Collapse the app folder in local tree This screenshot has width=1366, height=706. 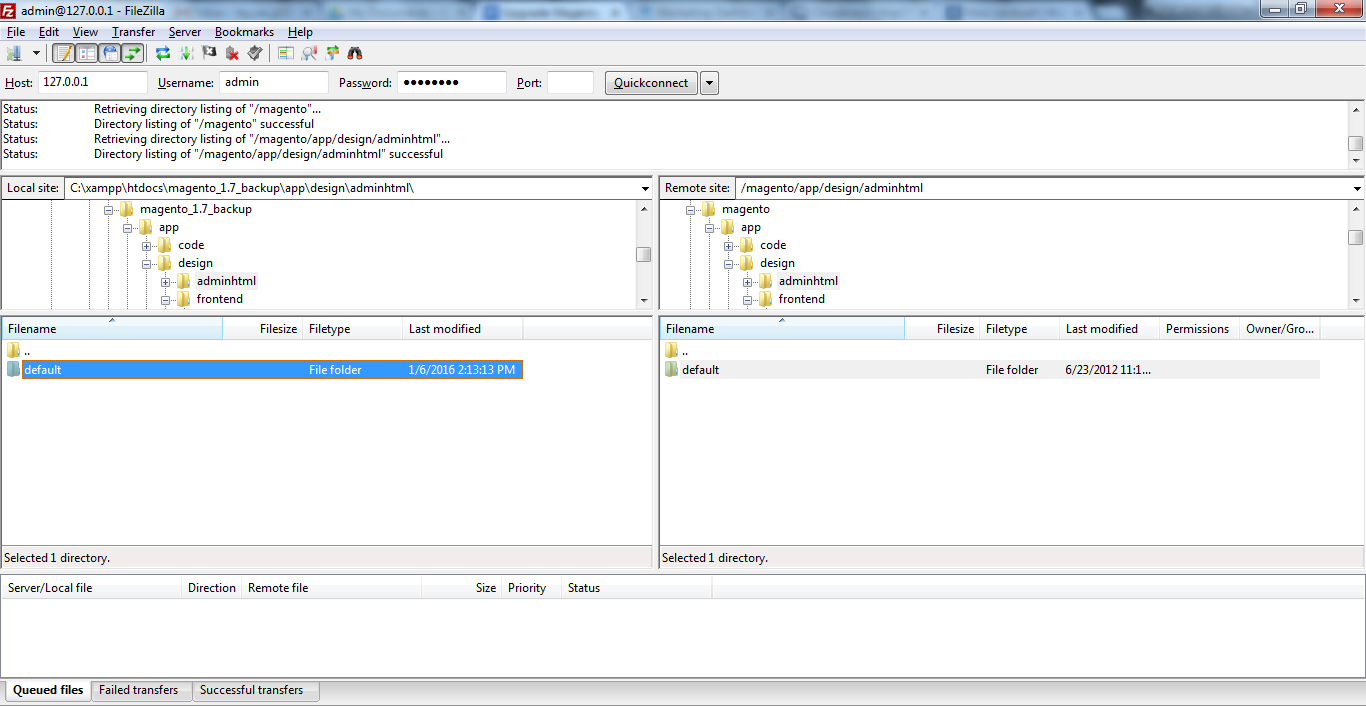[x=128, y=228]
